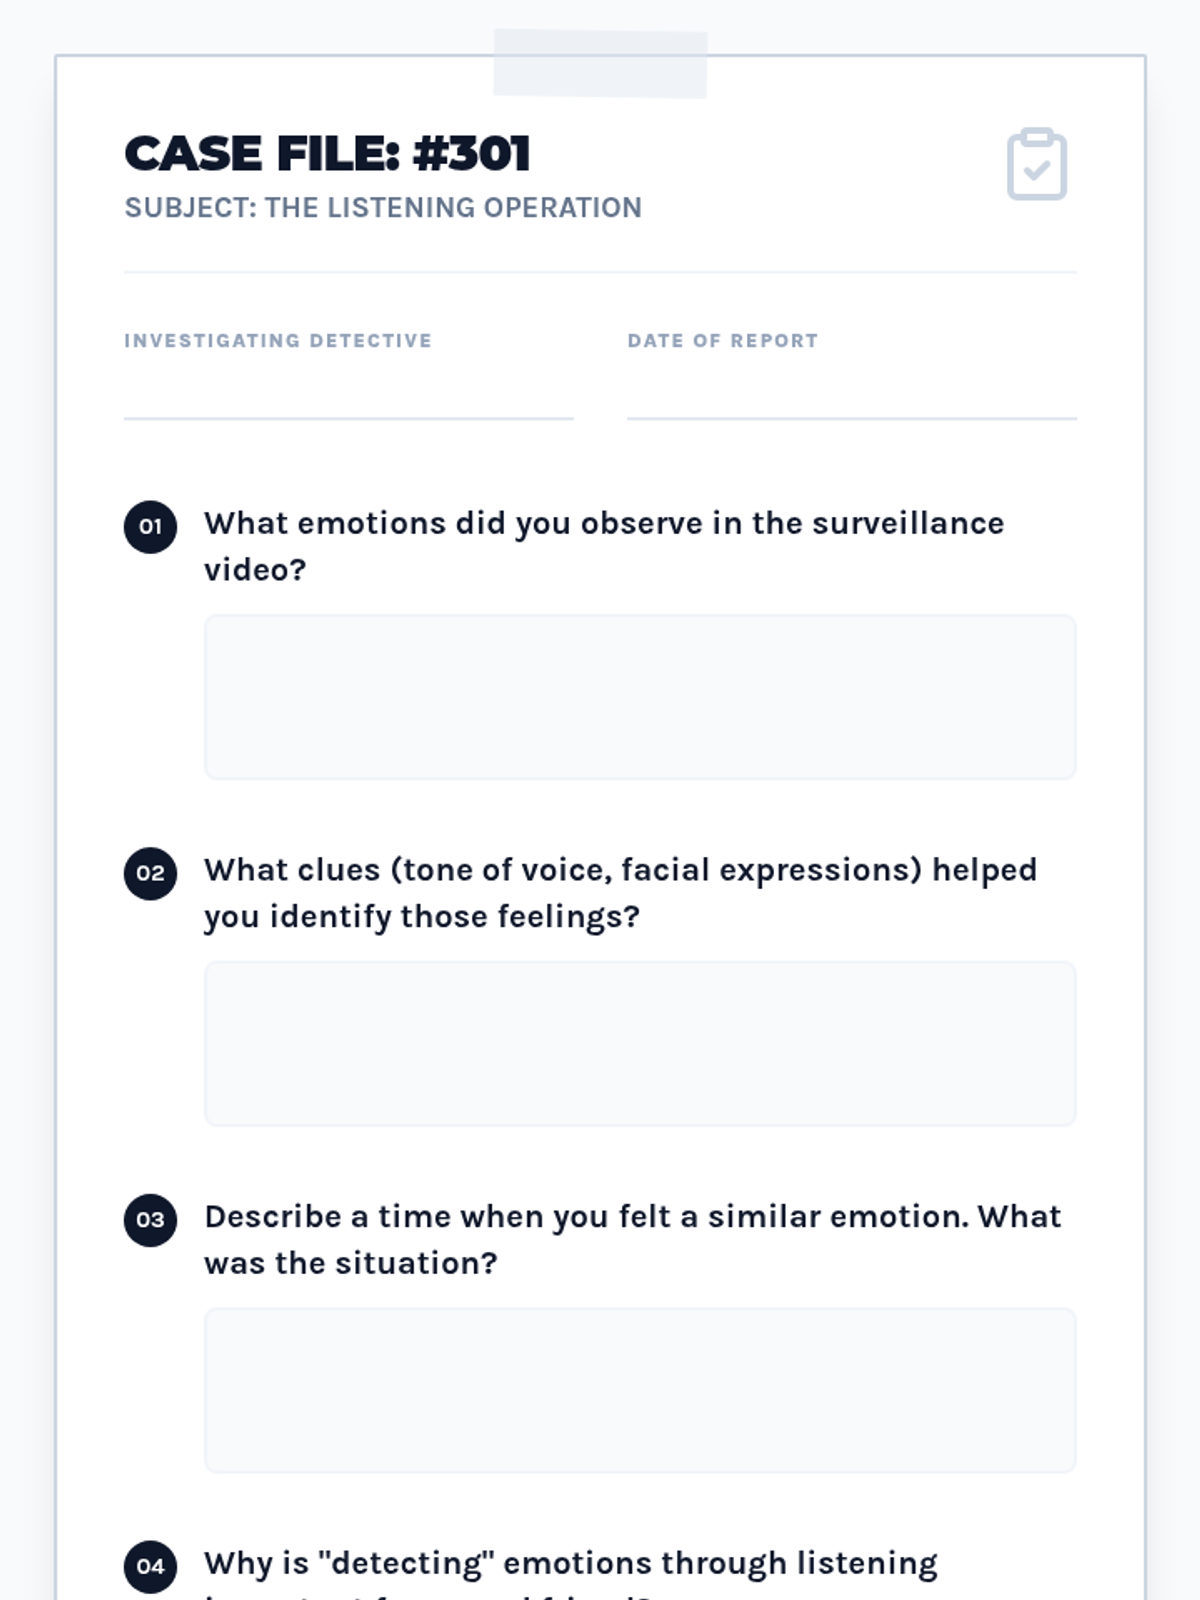This screenshot has height=1600, width=1200.
Task: Click the 02 question number badge
Action: pyautogui.click(x=150, y=873)
